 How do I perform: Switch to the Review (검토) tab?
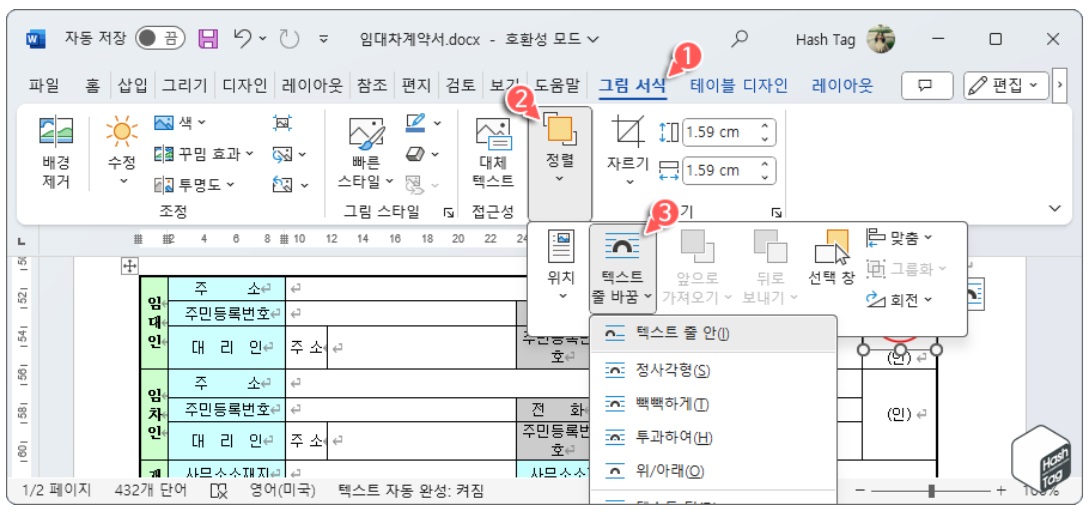pyautogui.click(x=461, y=86)
